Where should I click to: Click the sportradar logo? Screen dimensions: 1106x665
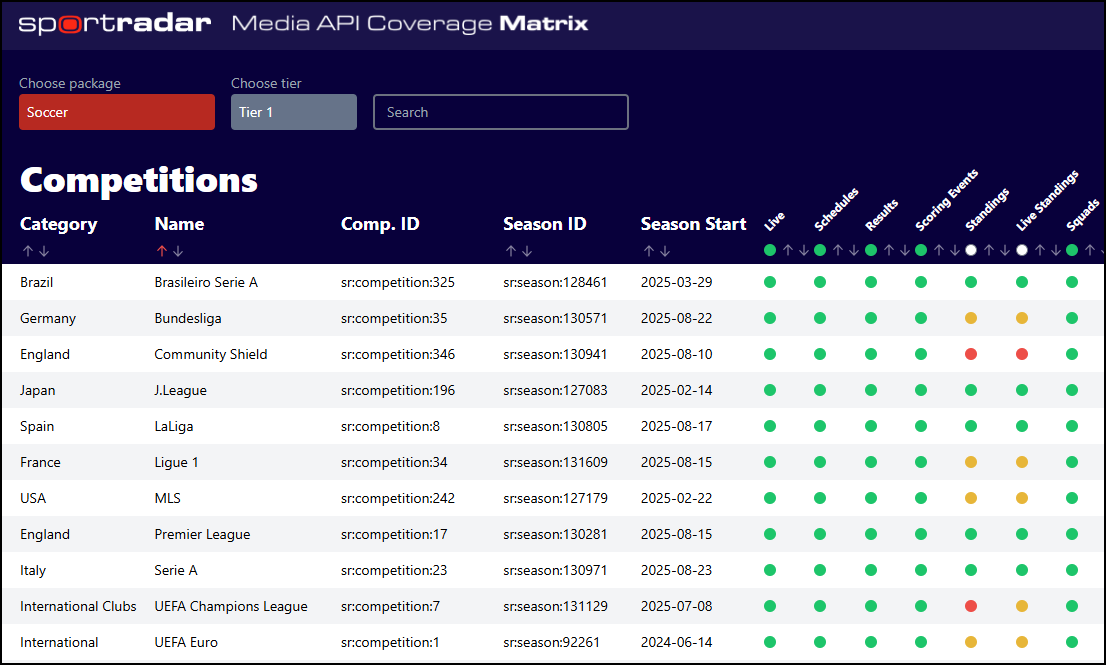[x=115, y=23]
